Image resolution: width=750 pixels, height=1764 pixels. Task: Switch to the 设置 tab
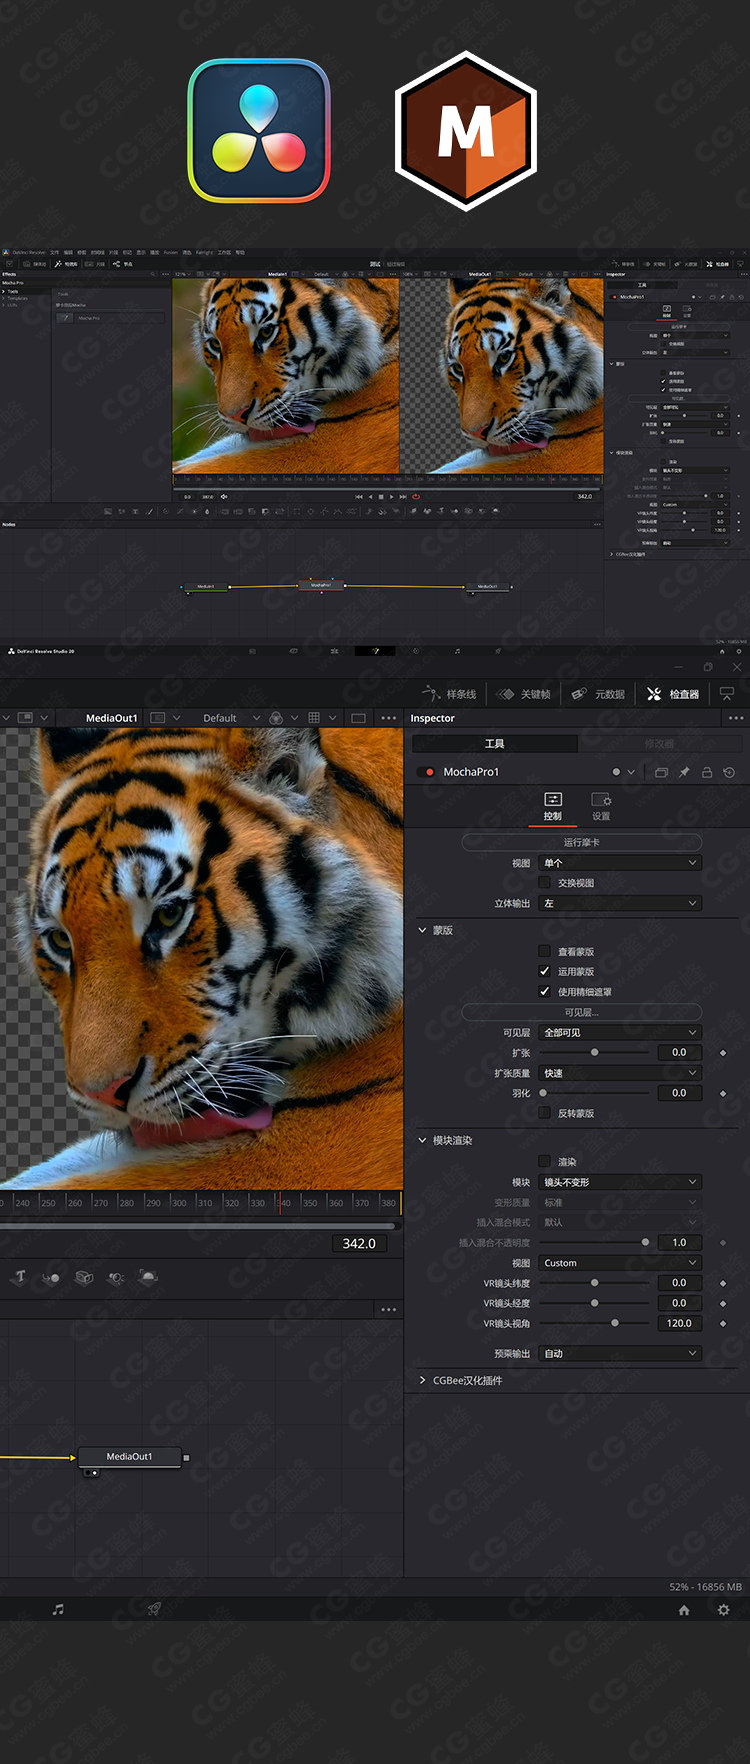click(x=601, y=806)
